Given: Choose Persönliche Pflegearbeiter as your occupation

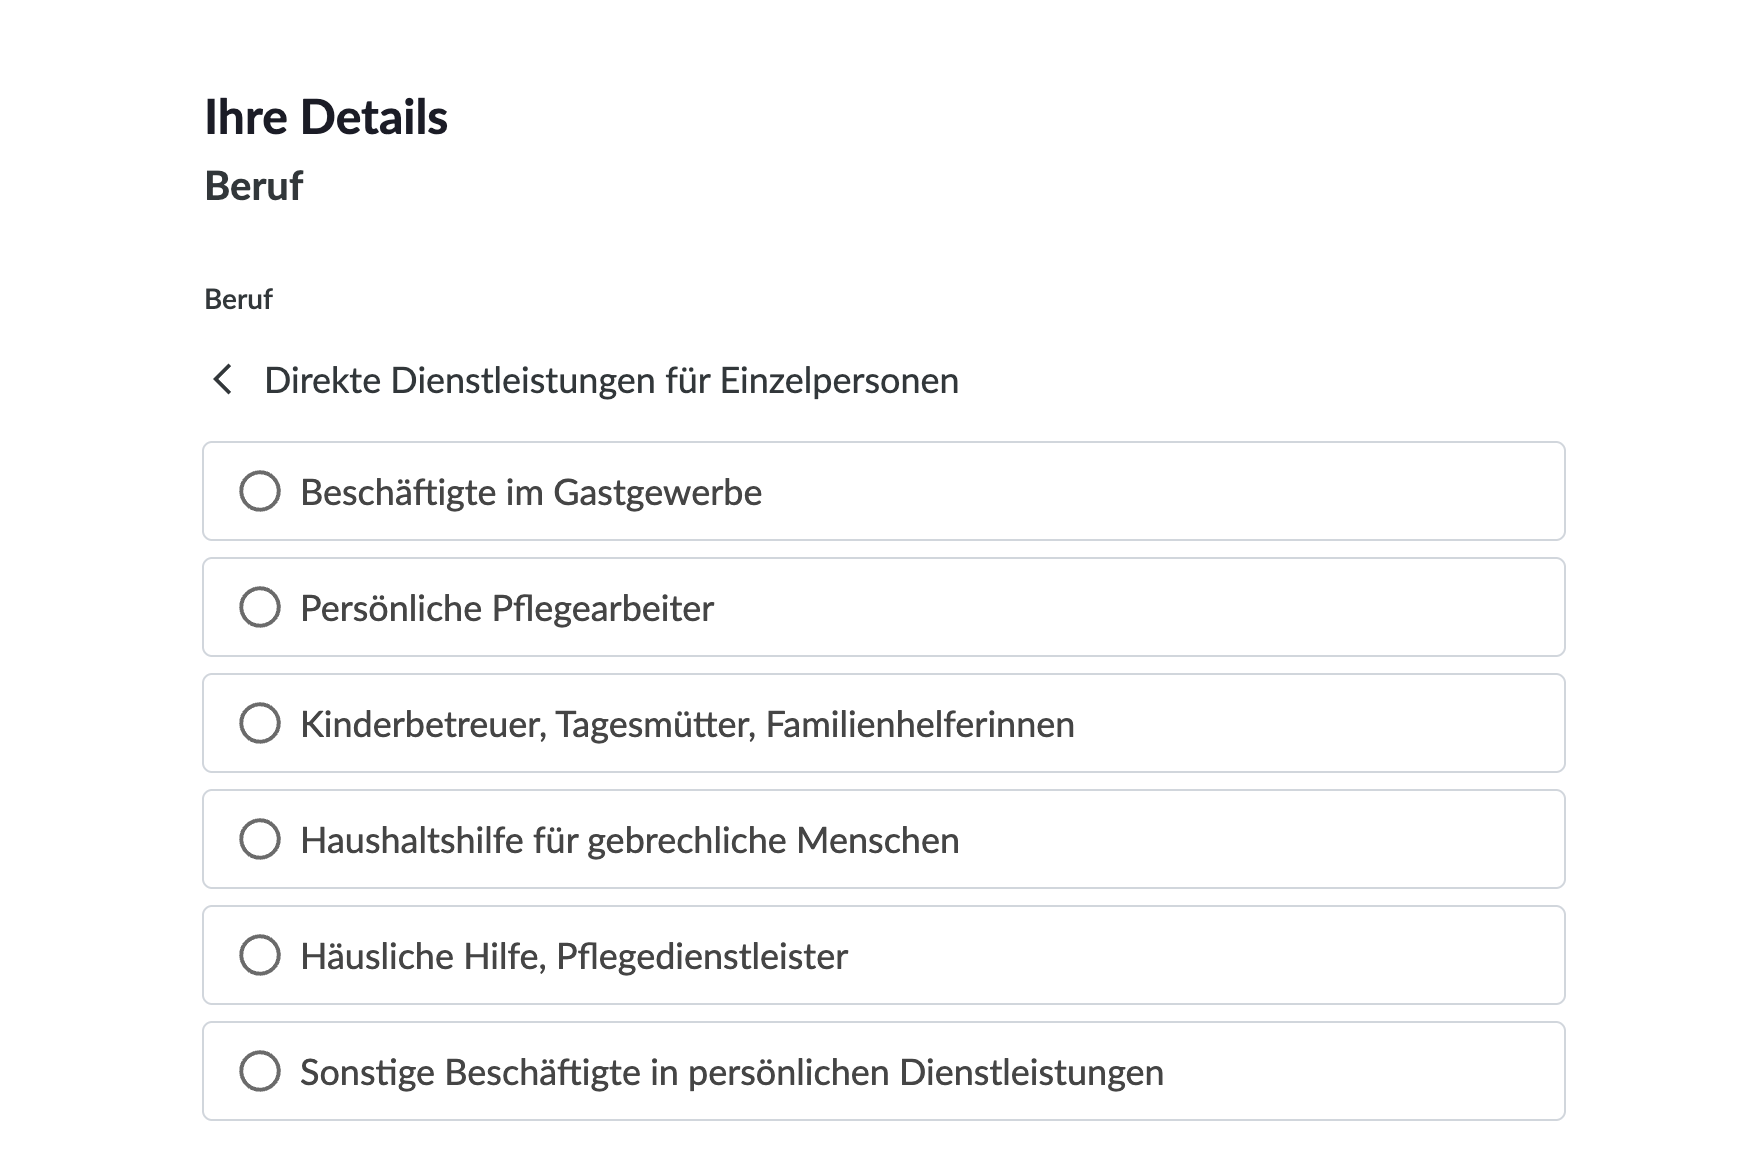Looking at the screenshot, I should tap(259, 607).
